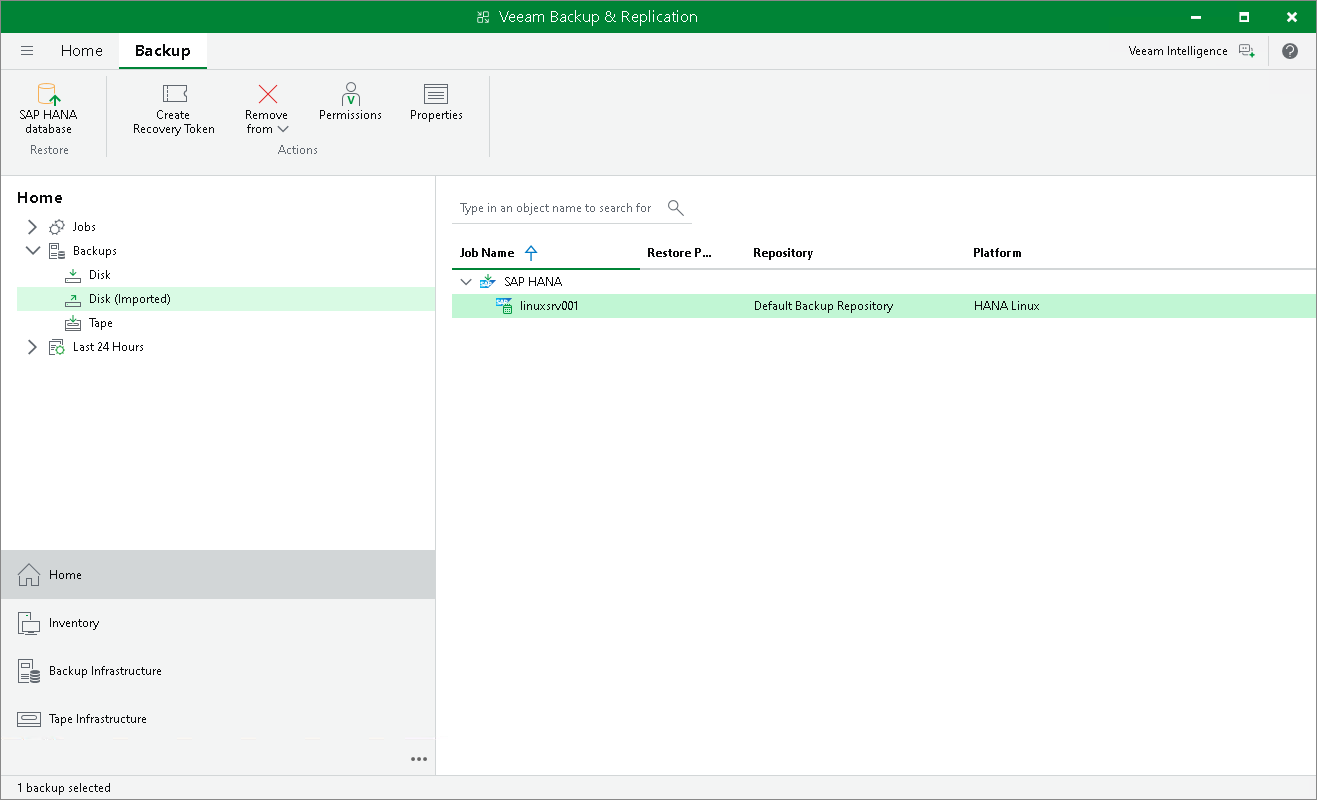
Task: Click the HANA Linux platform cell
Action: [1007, 306]
